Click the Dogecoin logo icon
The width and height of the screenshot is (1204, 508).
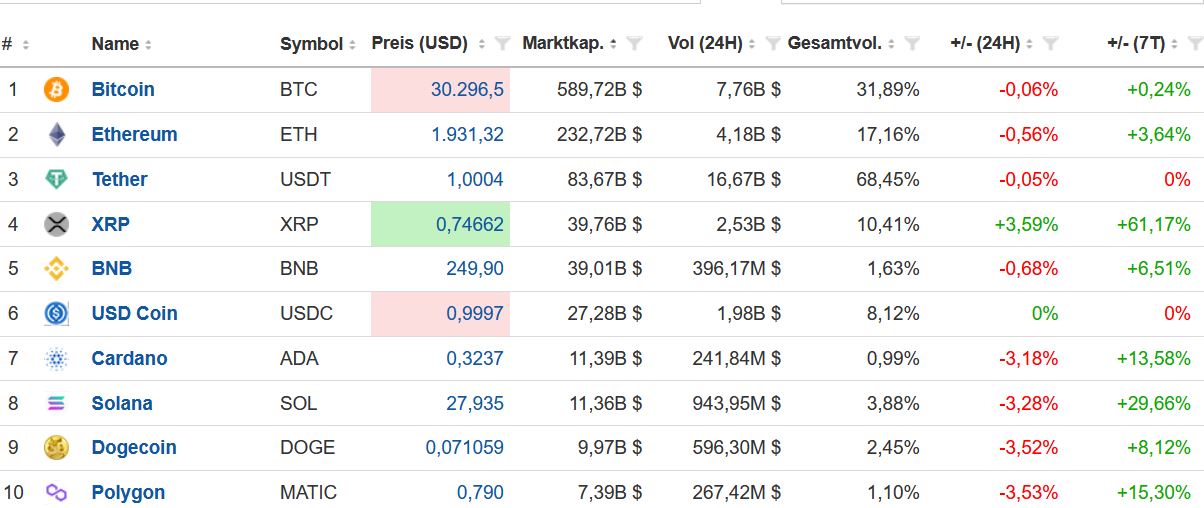coord(56,448)
